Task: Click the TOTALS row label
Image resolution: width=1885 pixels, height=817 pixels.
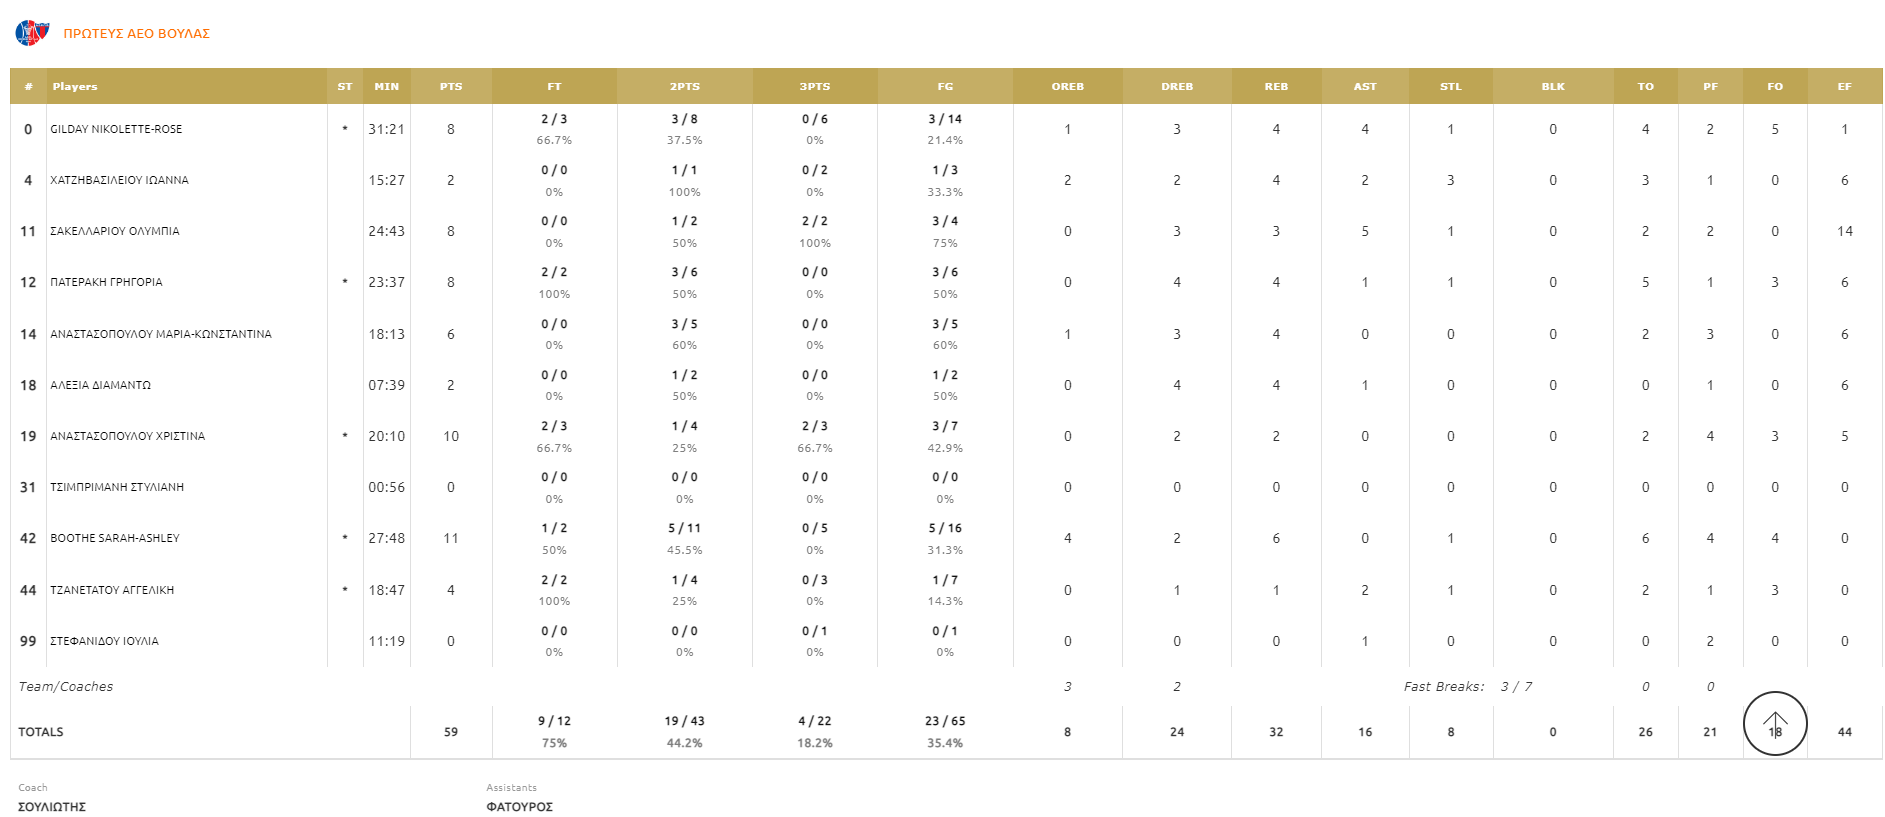Action: click(41, 732)
